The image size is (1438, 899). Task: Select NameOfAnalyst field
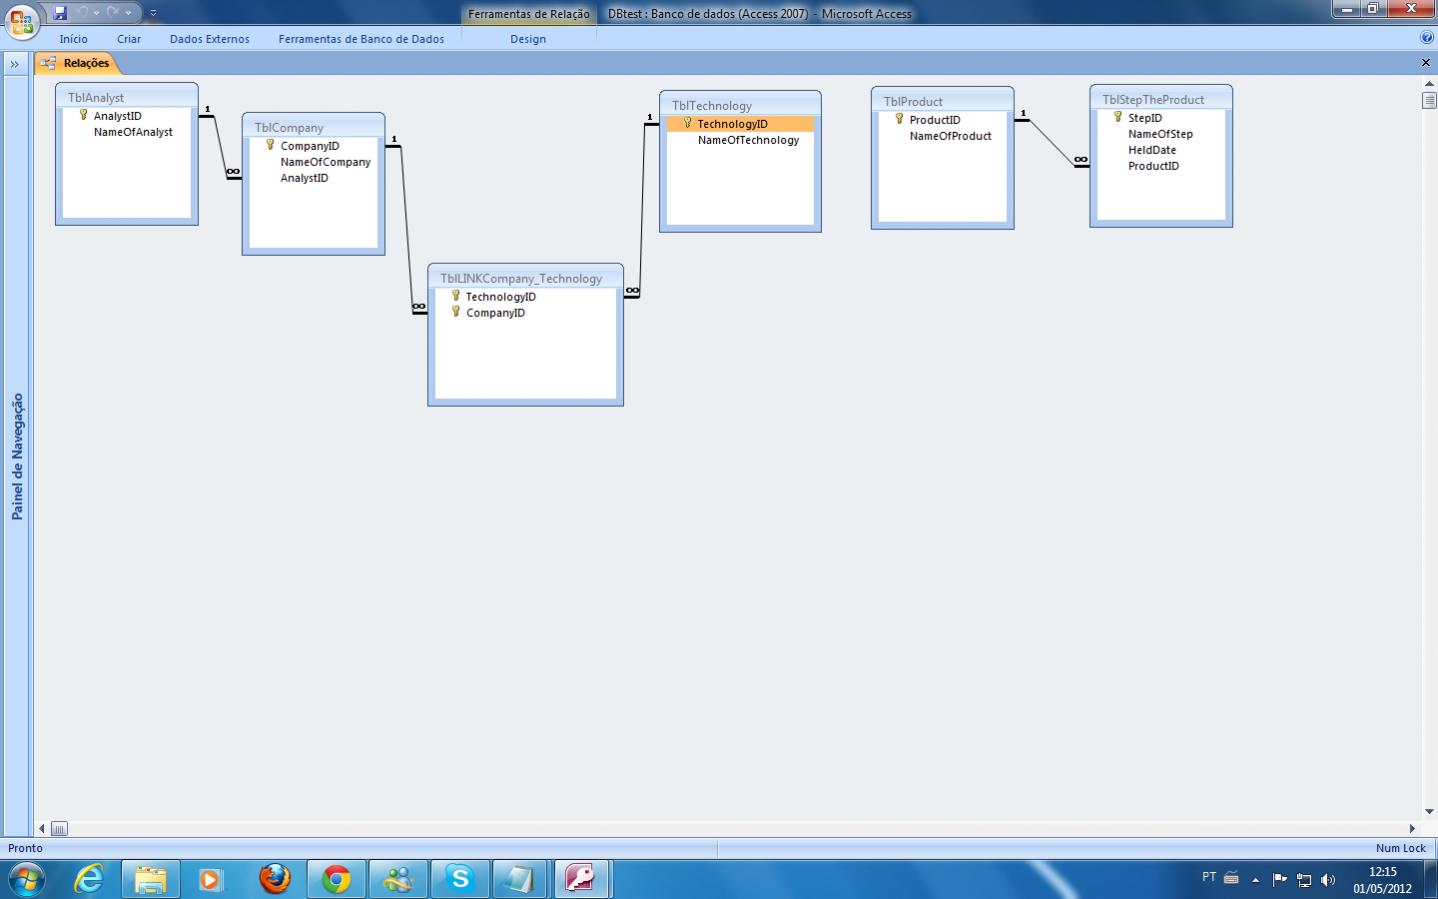pyautogui.click(x=133, y=132)
